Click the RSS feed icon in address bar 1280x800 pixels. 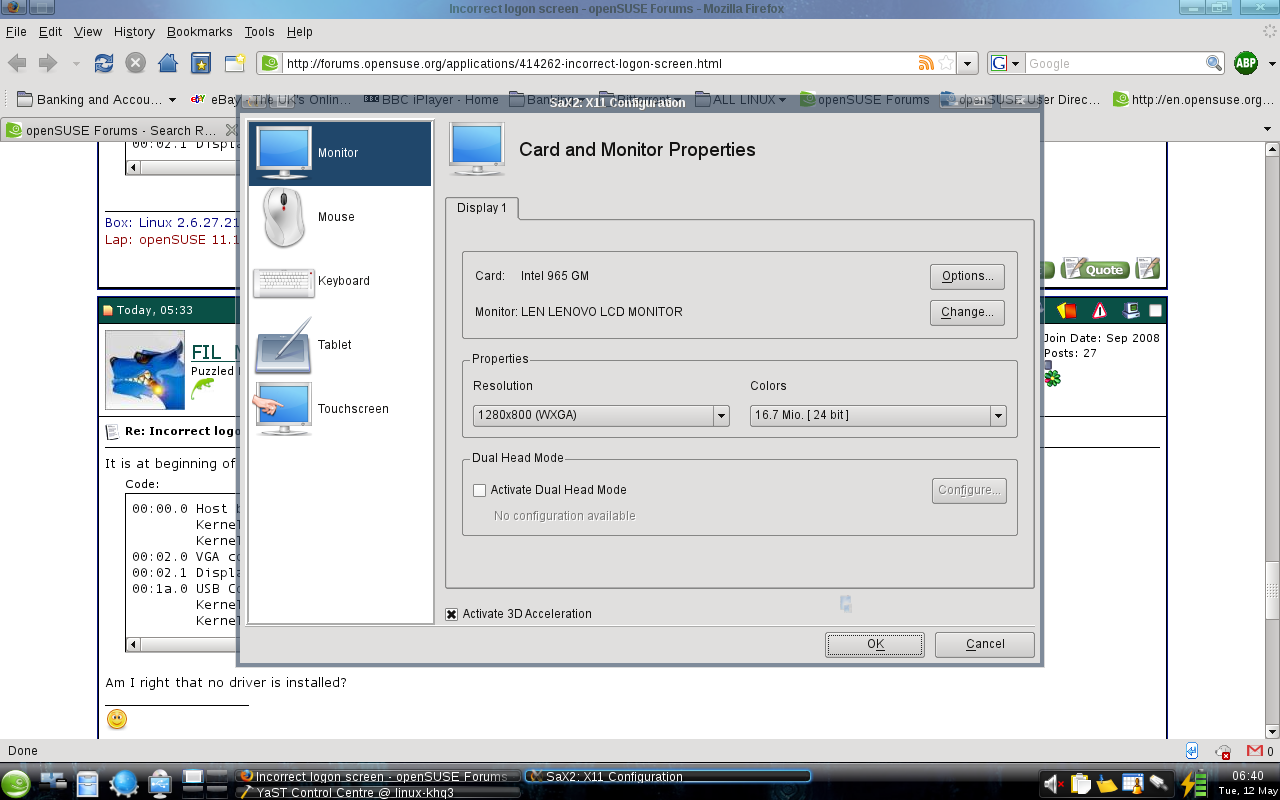pos(926,63)
